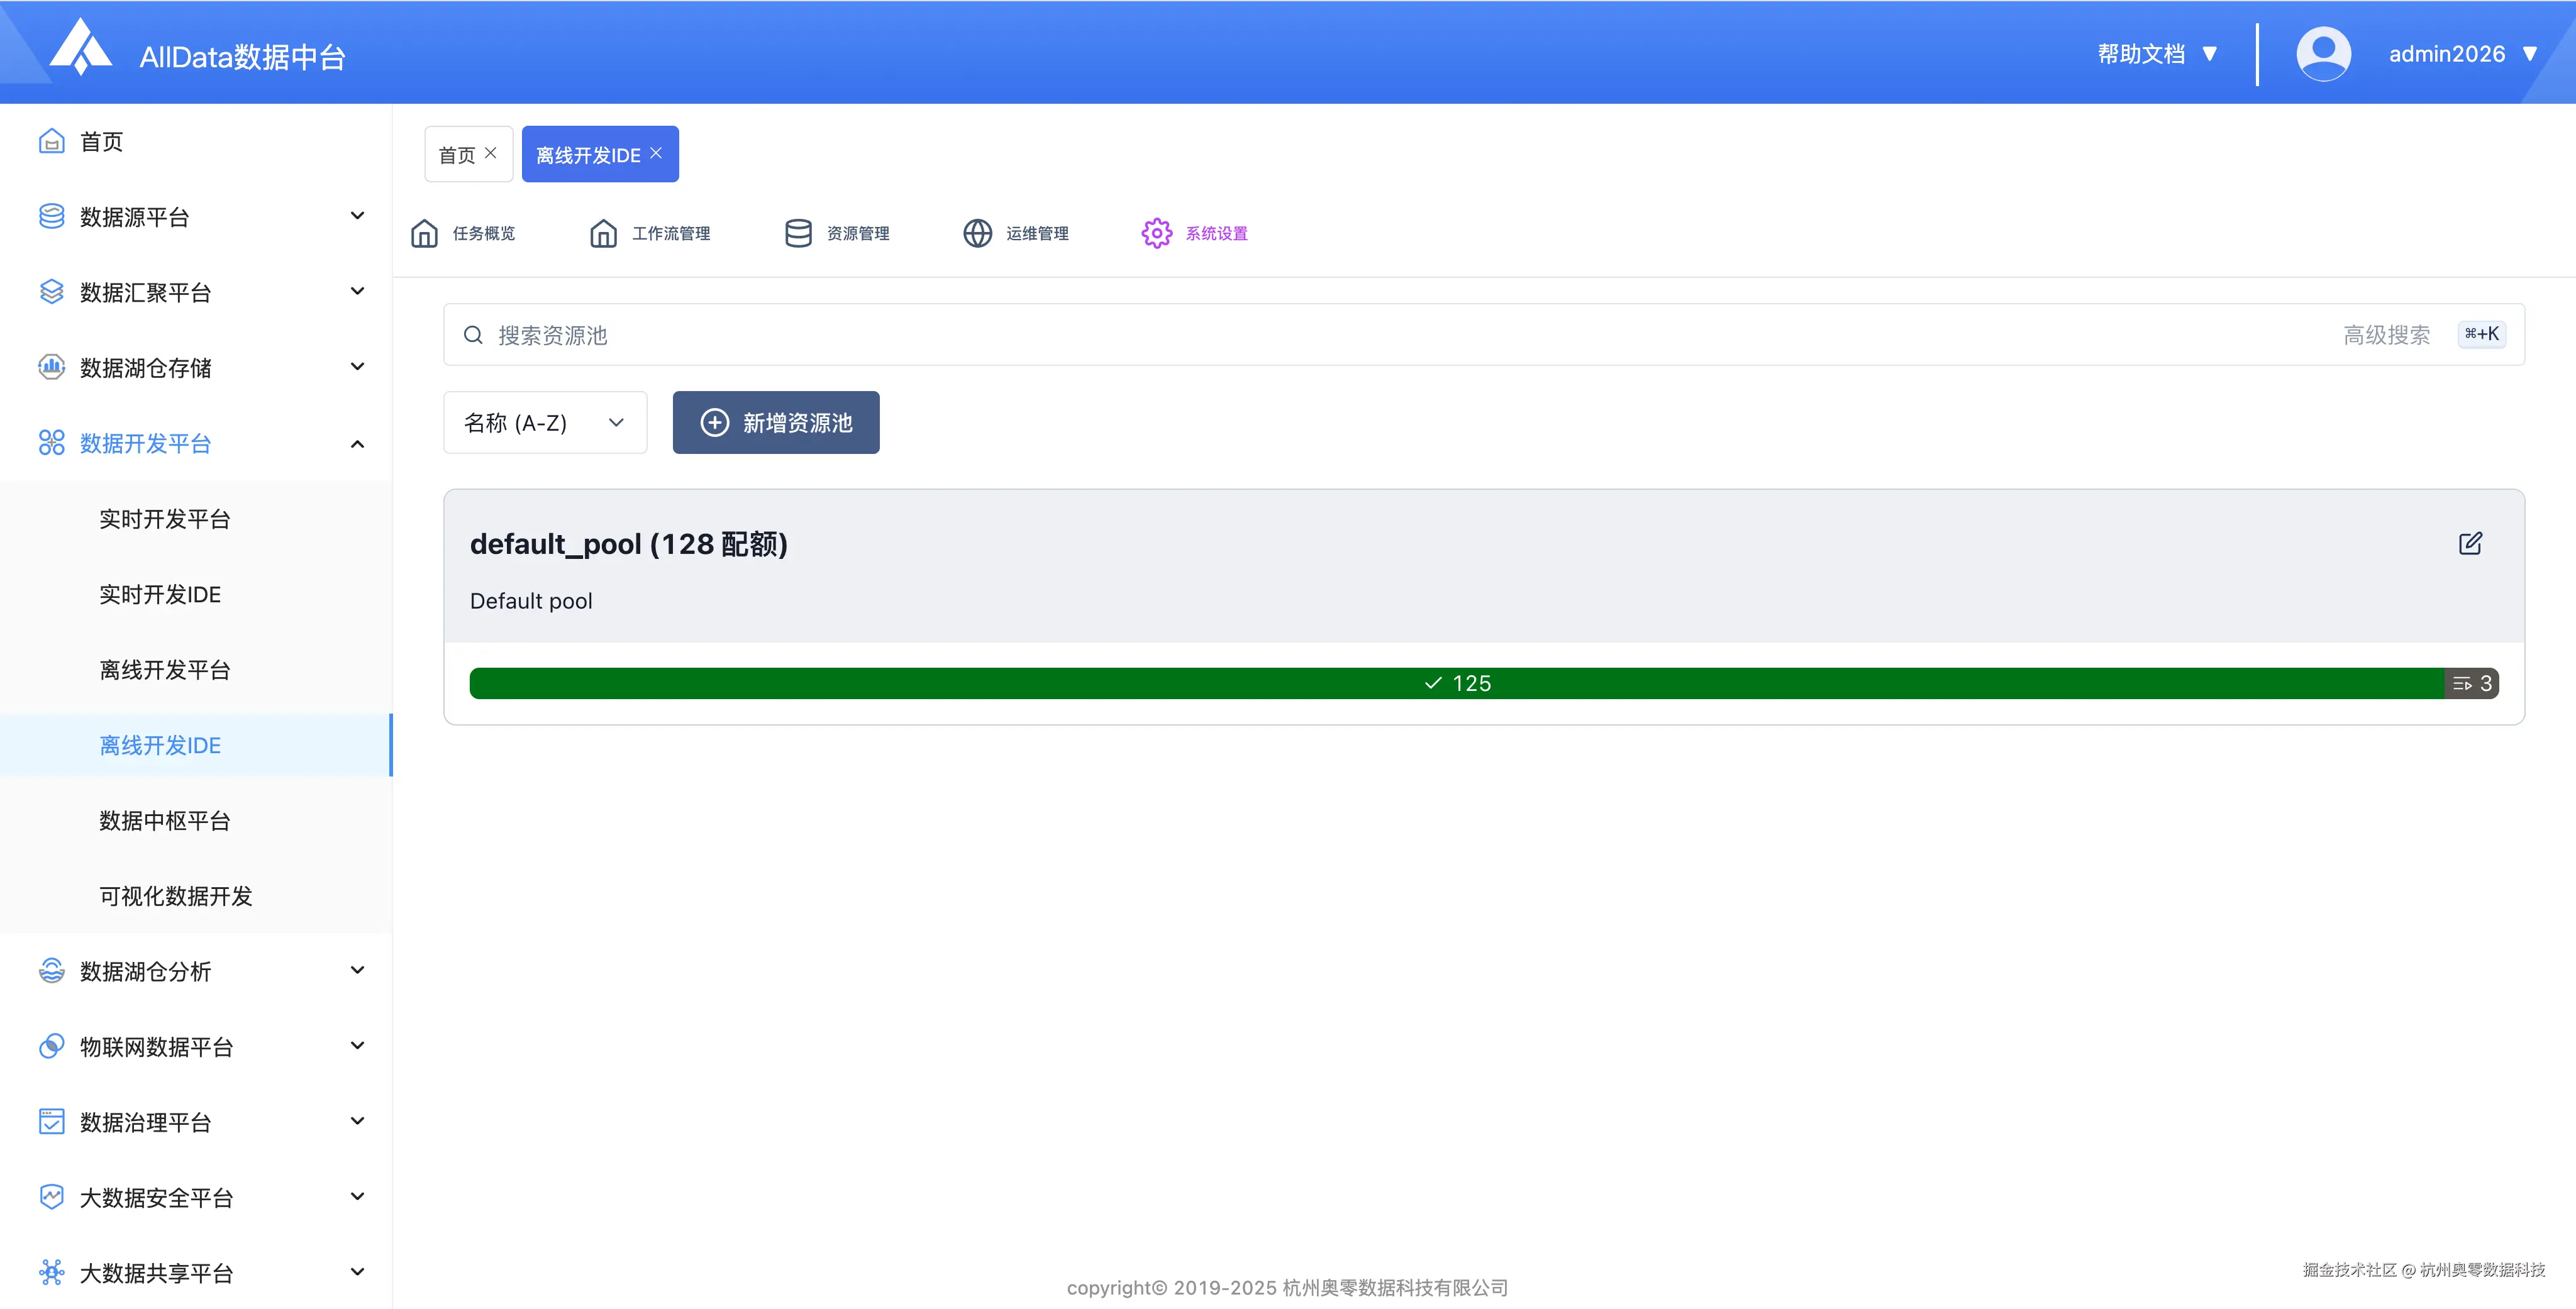Click the globe icon for 运维管理

coord(977,233)
